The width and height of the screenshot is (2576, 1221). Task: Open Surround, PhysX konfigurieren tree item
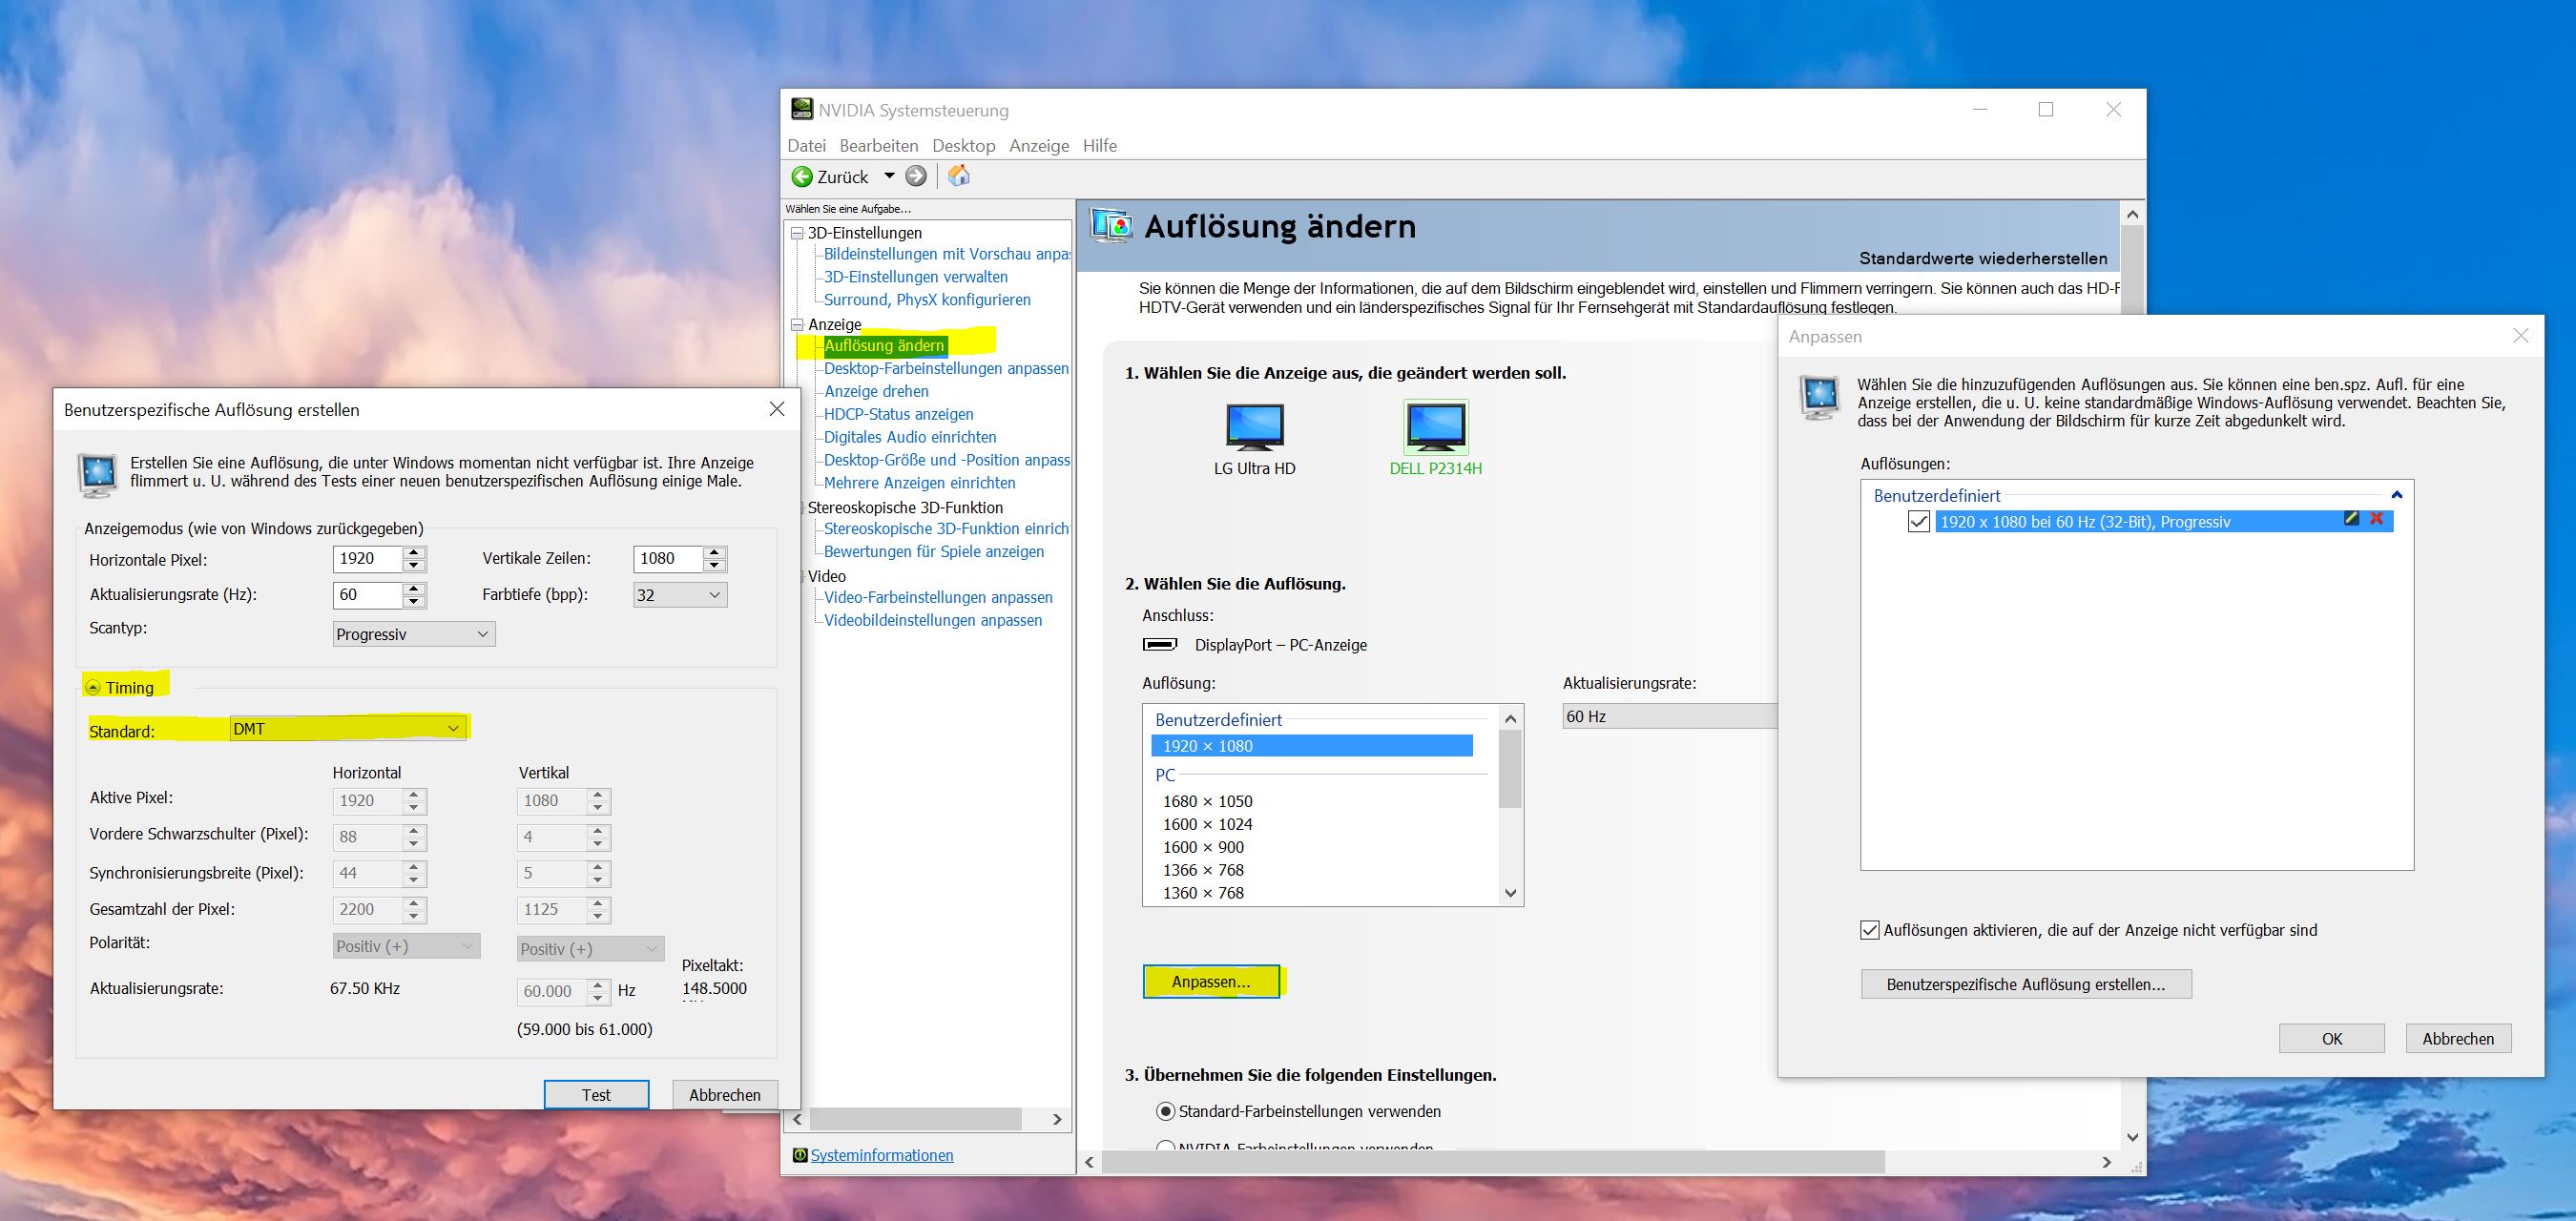927,300
